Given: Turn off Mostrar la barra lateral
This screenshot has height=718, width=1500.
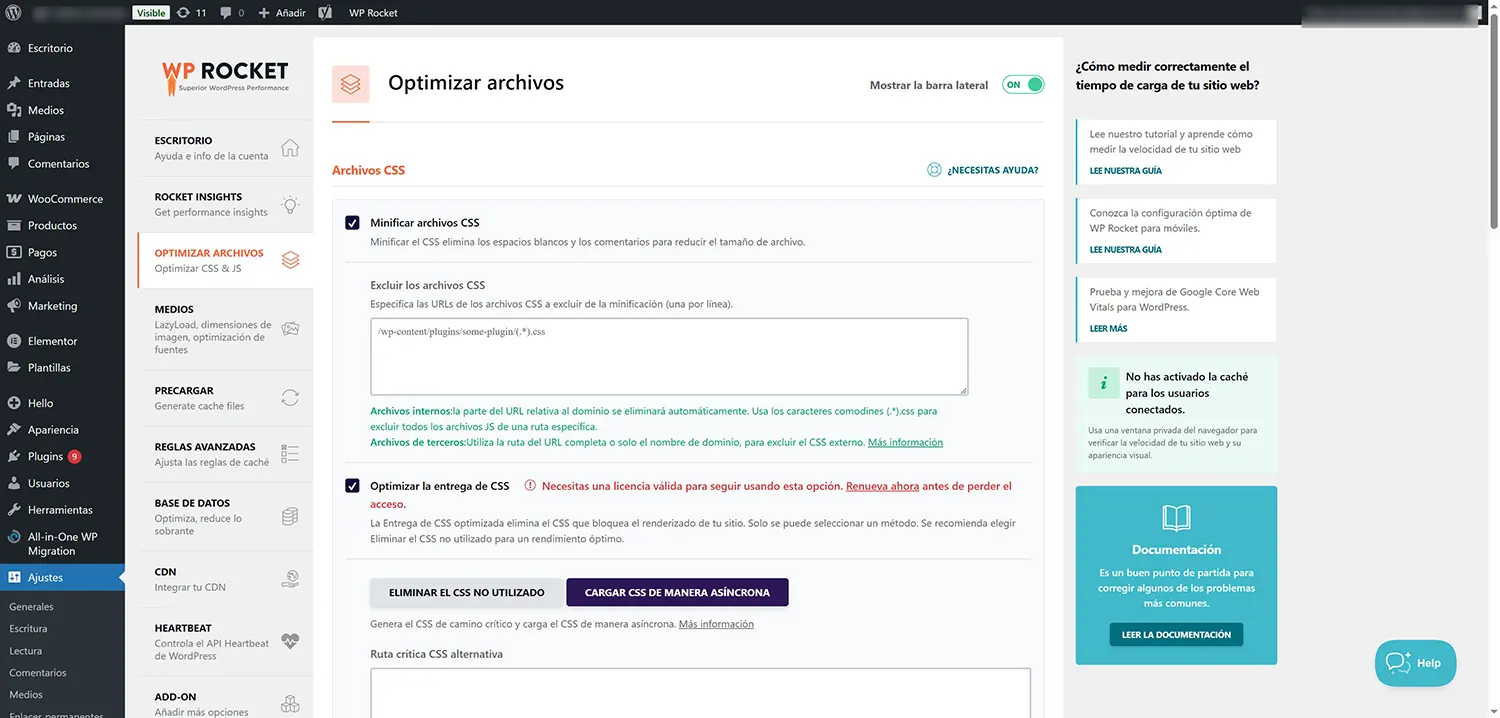Looking at the screenshot, I should point(1022,85).
